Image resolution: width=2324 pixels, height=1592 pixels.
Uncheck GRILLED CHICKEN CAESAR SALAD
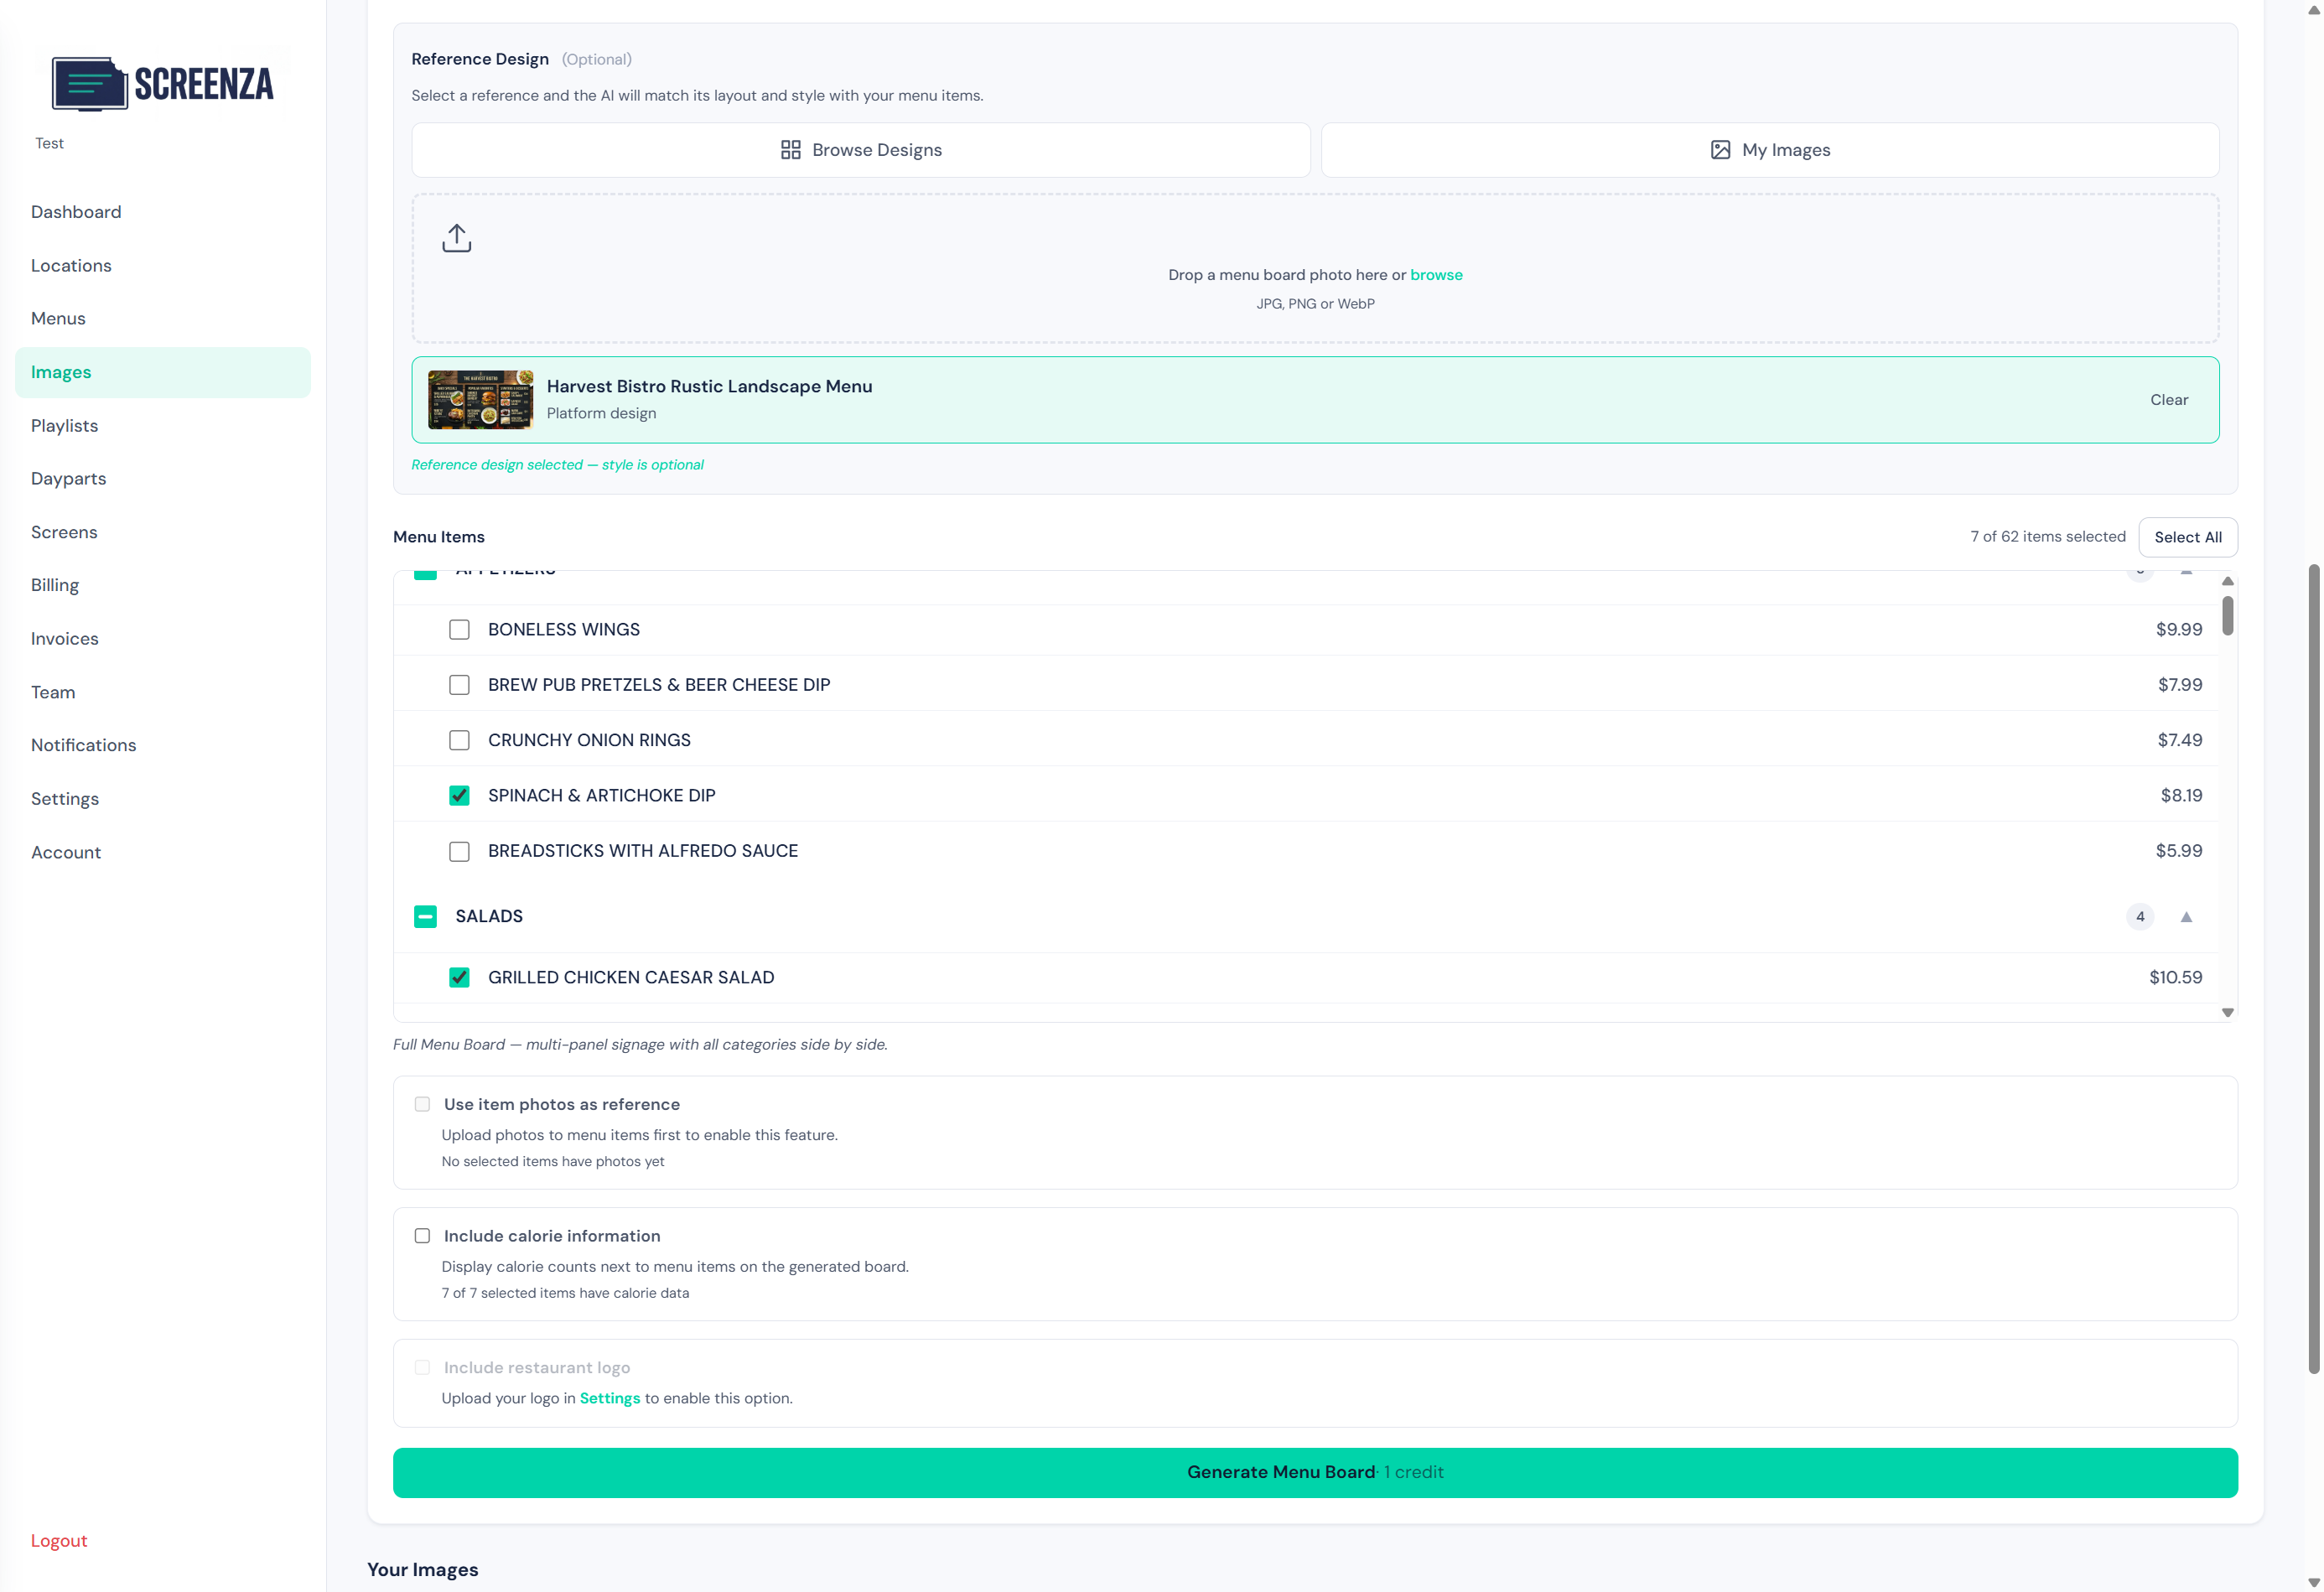[x=459, y=978]
